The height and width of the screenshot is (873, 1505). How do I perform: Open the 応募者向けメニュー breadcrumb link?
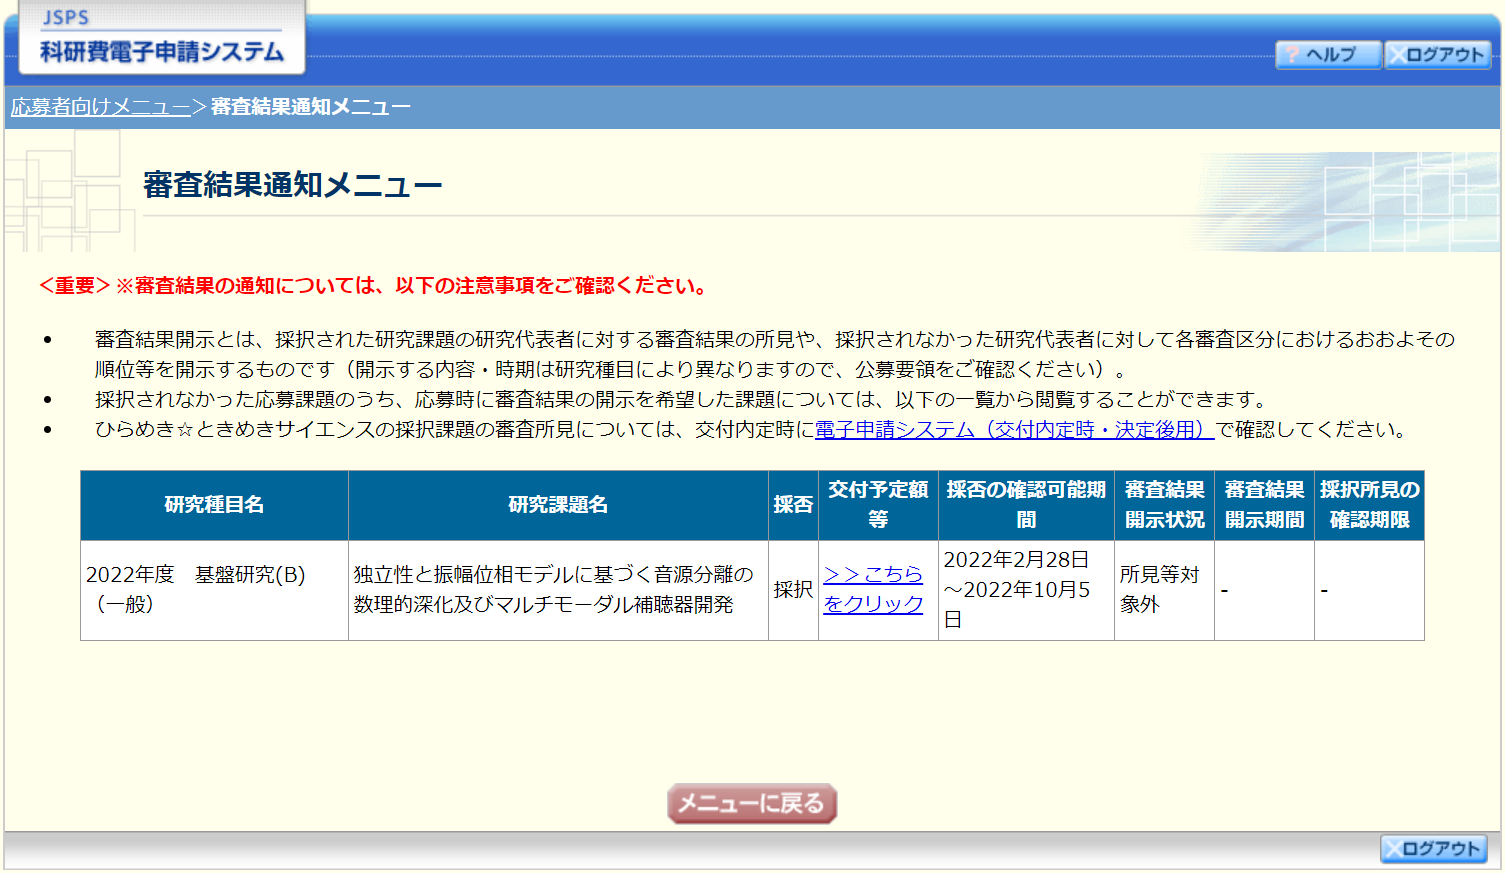pyautogui.click(x=100, y=107)
